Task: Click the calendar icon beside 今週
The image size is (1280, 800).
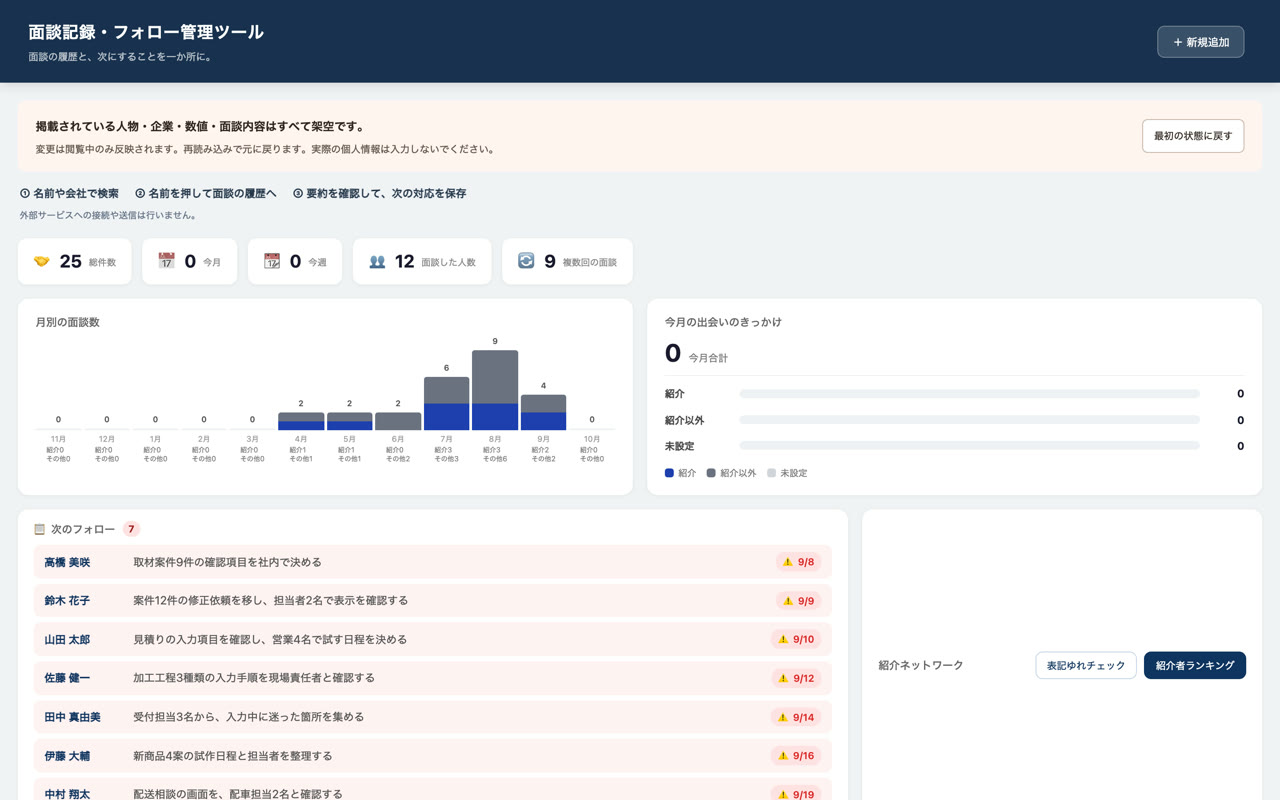Action: pyautogui.click(x=272, y=261)
